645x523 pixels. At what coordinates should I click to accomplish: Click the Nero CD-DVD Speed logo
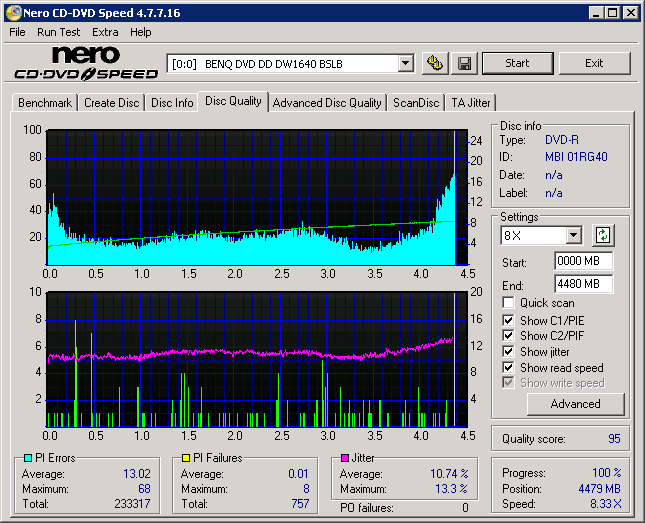coord(86,63)
